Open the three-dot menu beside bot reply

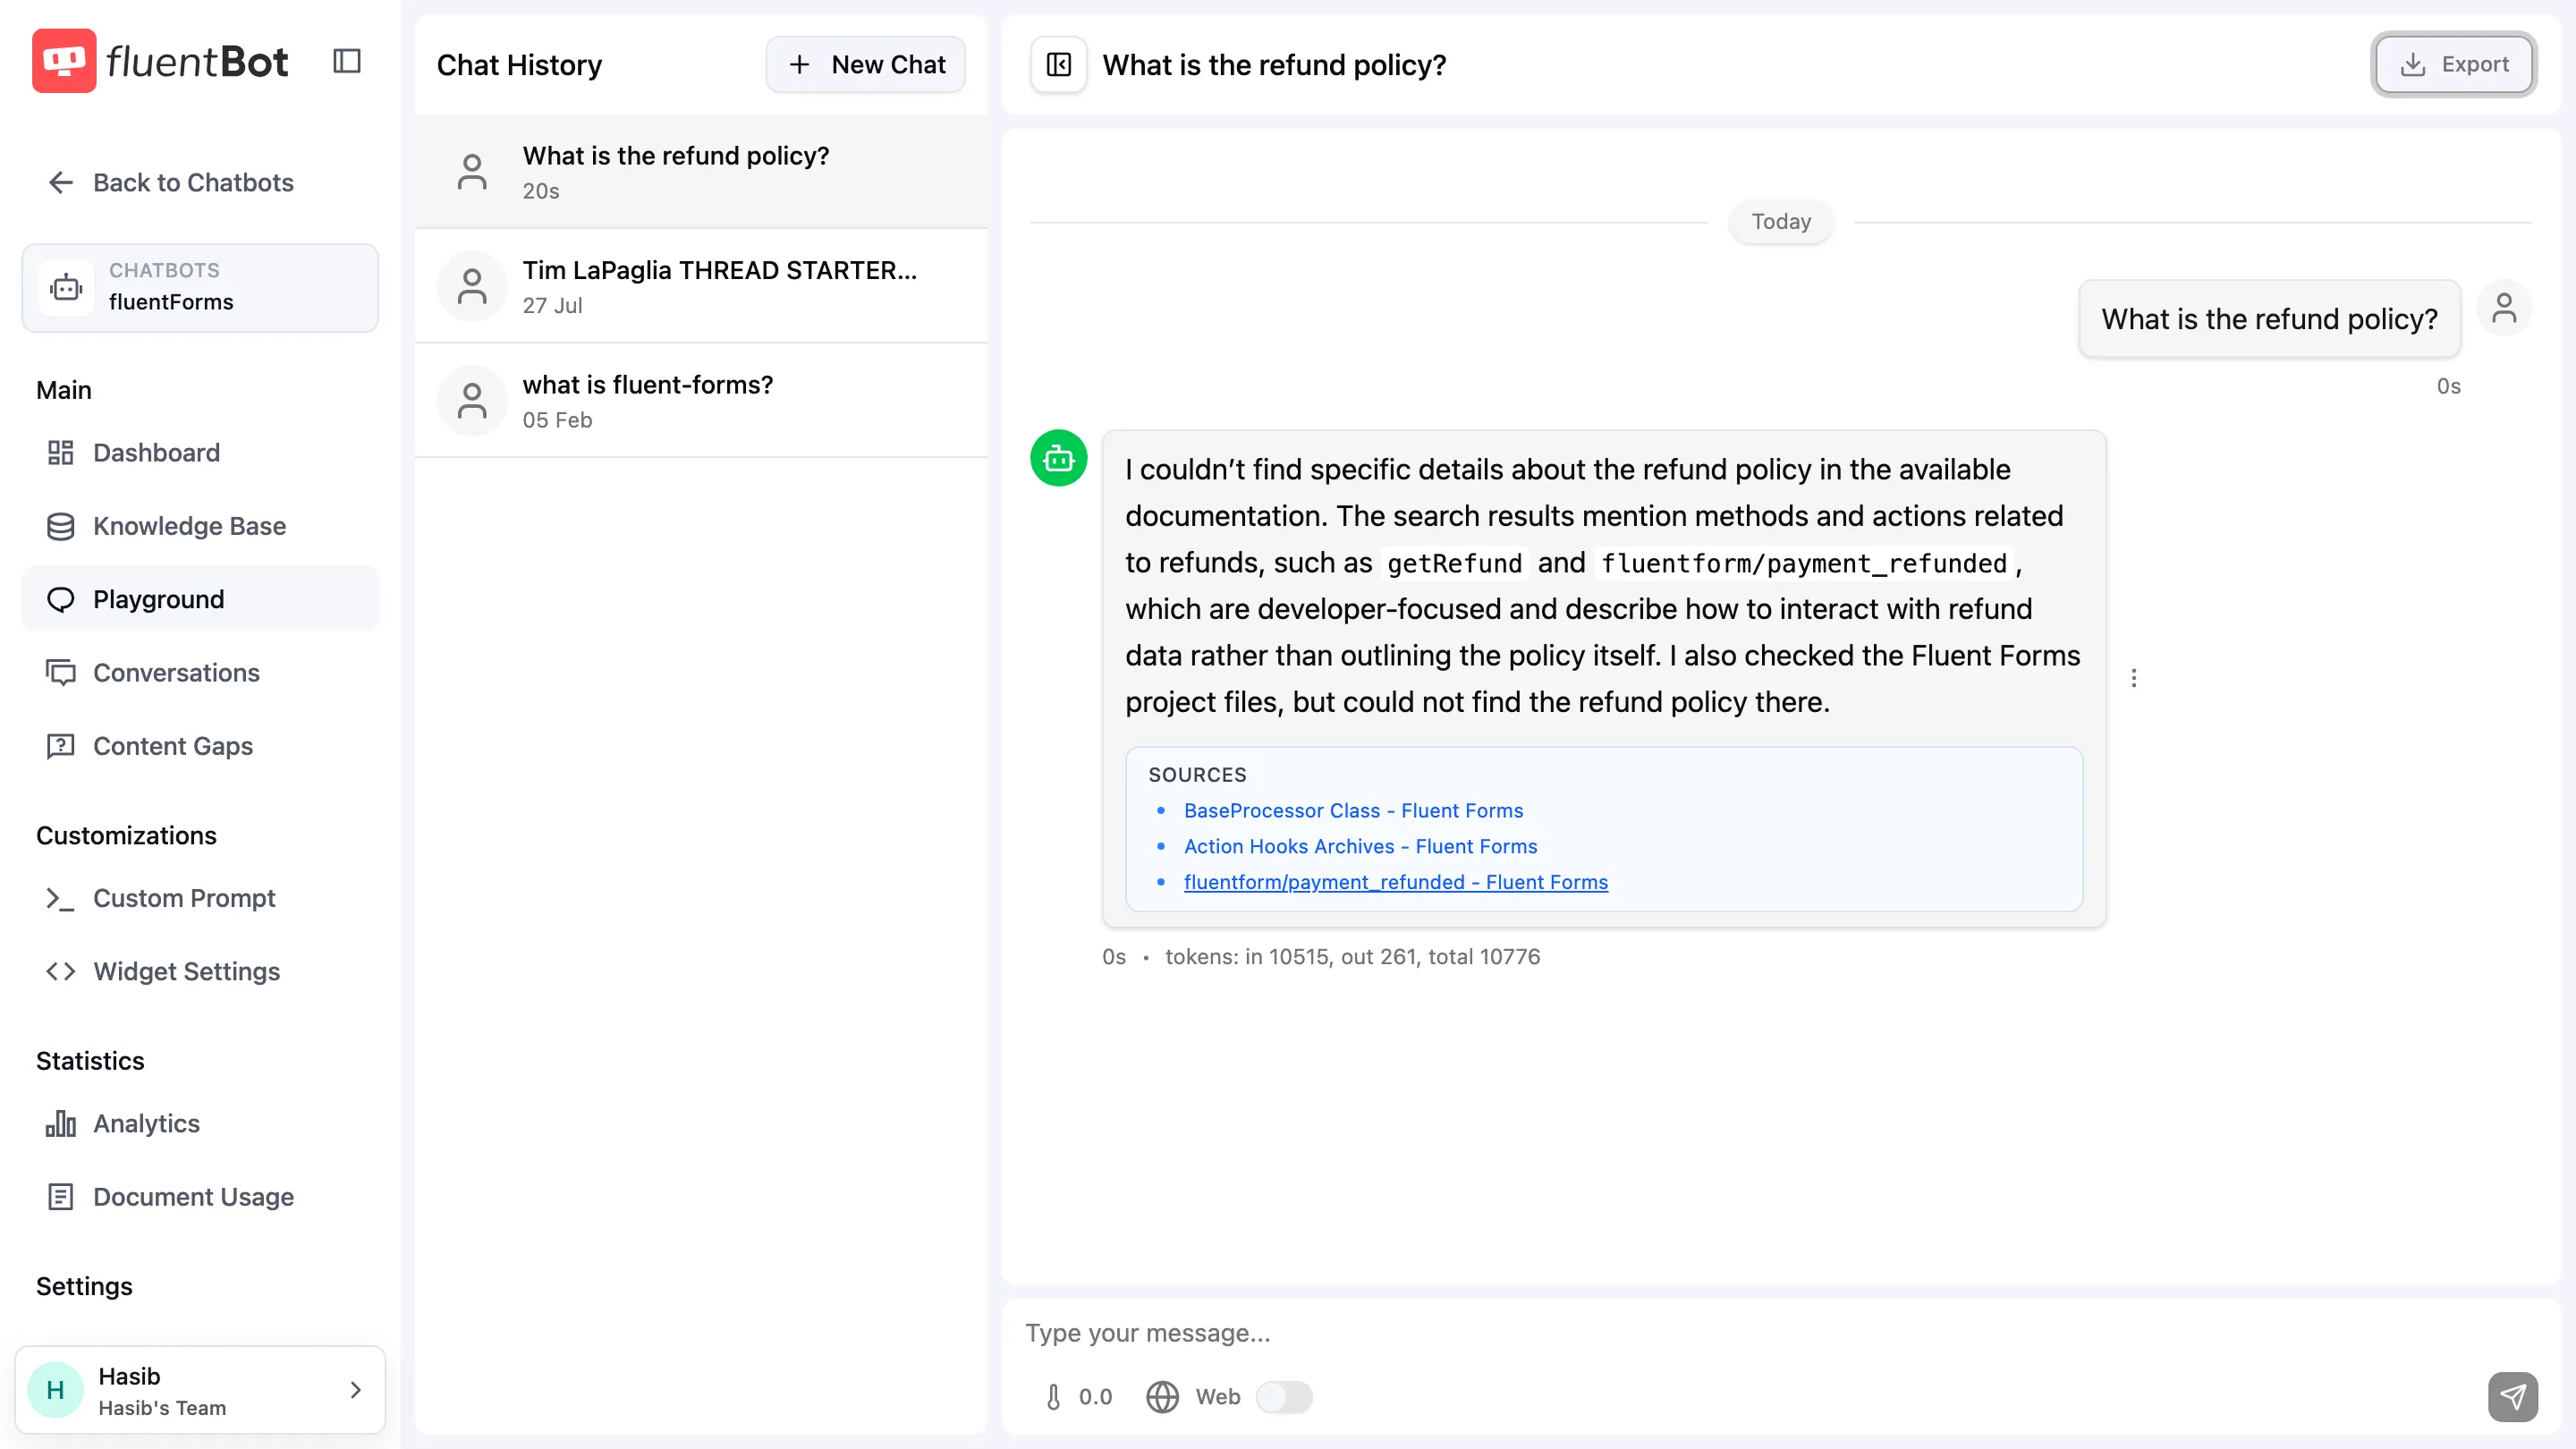[2133, 678]
